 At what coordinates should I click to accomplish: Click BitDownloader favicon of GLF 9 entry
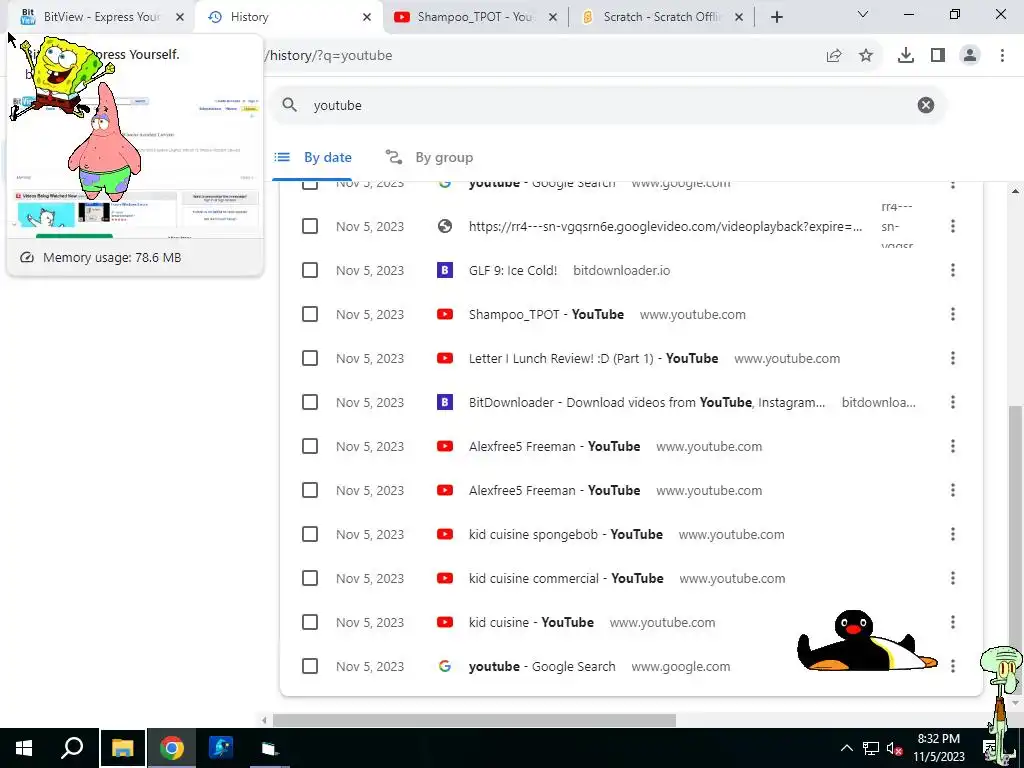click(x=445, y=270)
